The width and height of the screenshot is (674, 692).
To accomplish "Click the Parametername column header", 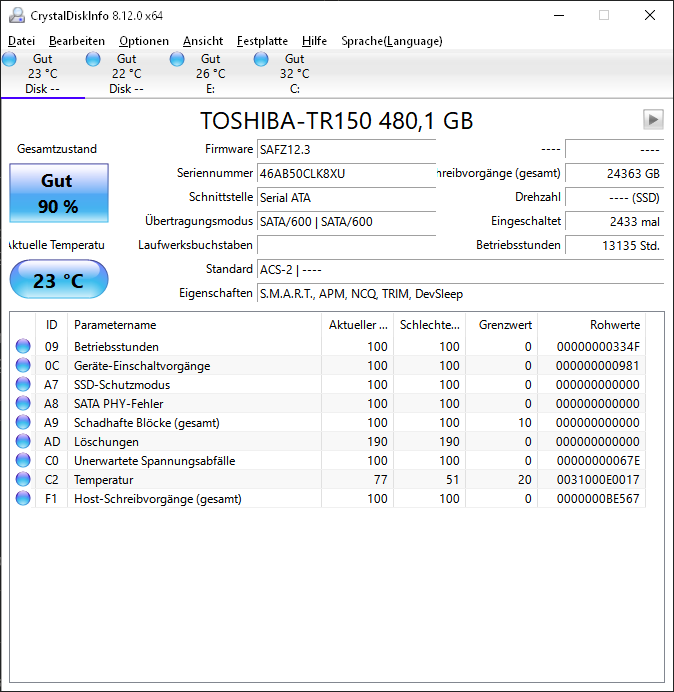I will [194, 325].
